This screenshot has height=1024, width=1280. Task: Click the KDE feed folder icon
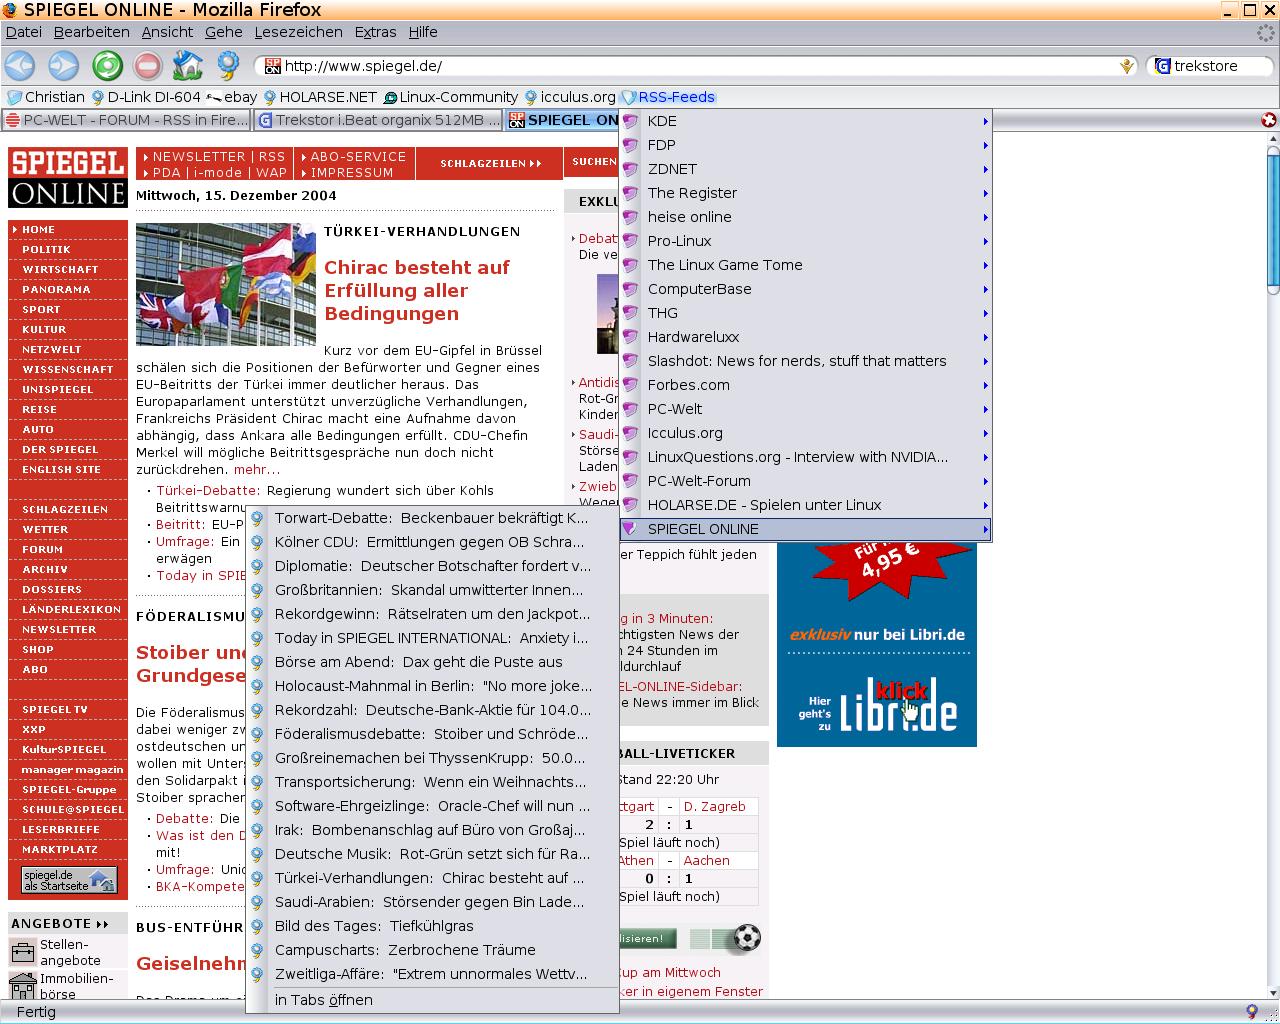[630, 121]
